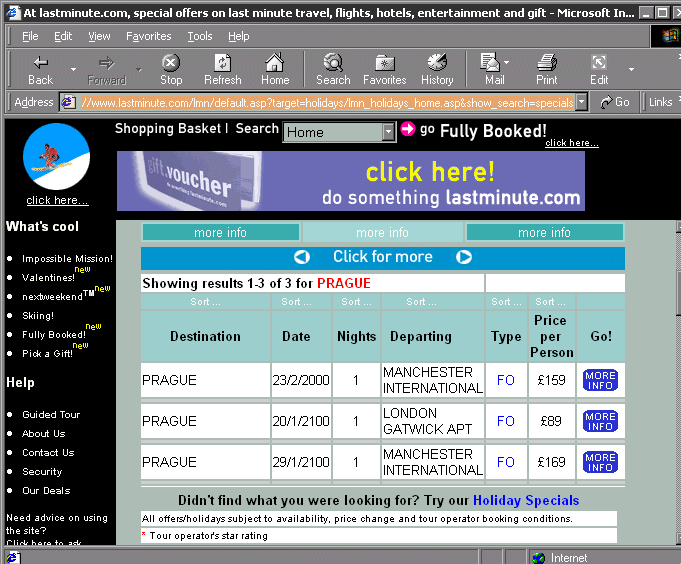This screenshot has width=681, height=564.
Task: Click the Mail toolbar icon
Action: pos(490,62)
